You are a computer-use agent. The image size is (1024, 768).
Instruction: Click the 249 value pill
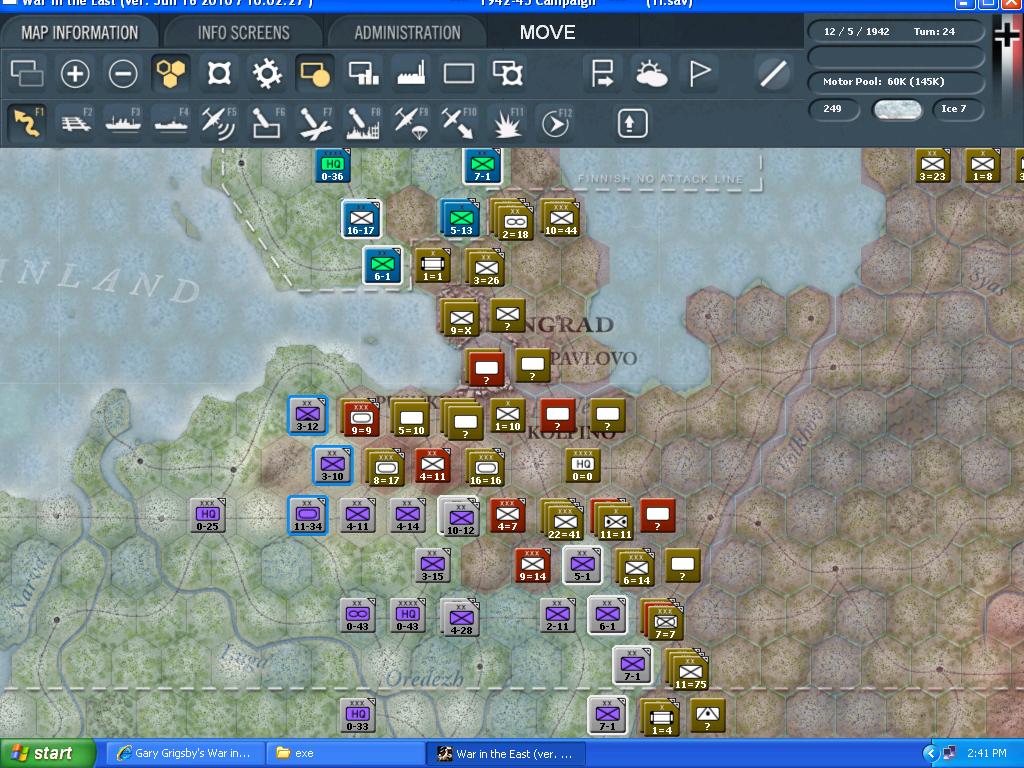pyautogui.click(x=833, y=109)
